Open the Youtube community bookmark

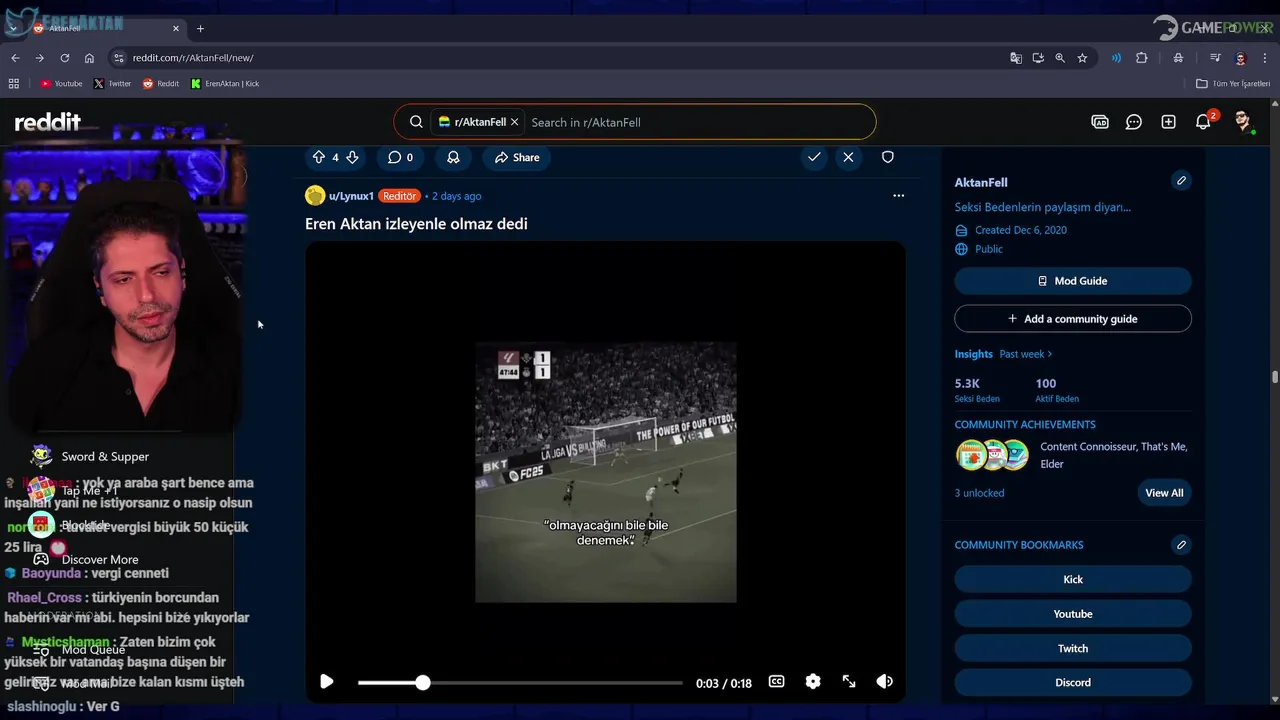pos(1073,614)
